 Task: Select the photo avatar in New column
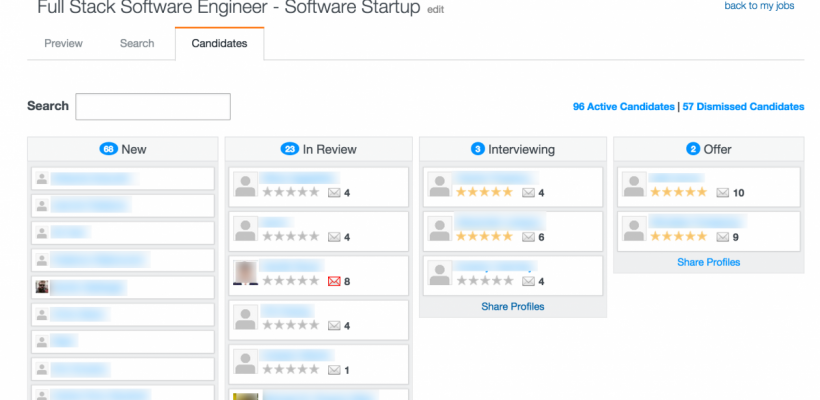(42, 287)
